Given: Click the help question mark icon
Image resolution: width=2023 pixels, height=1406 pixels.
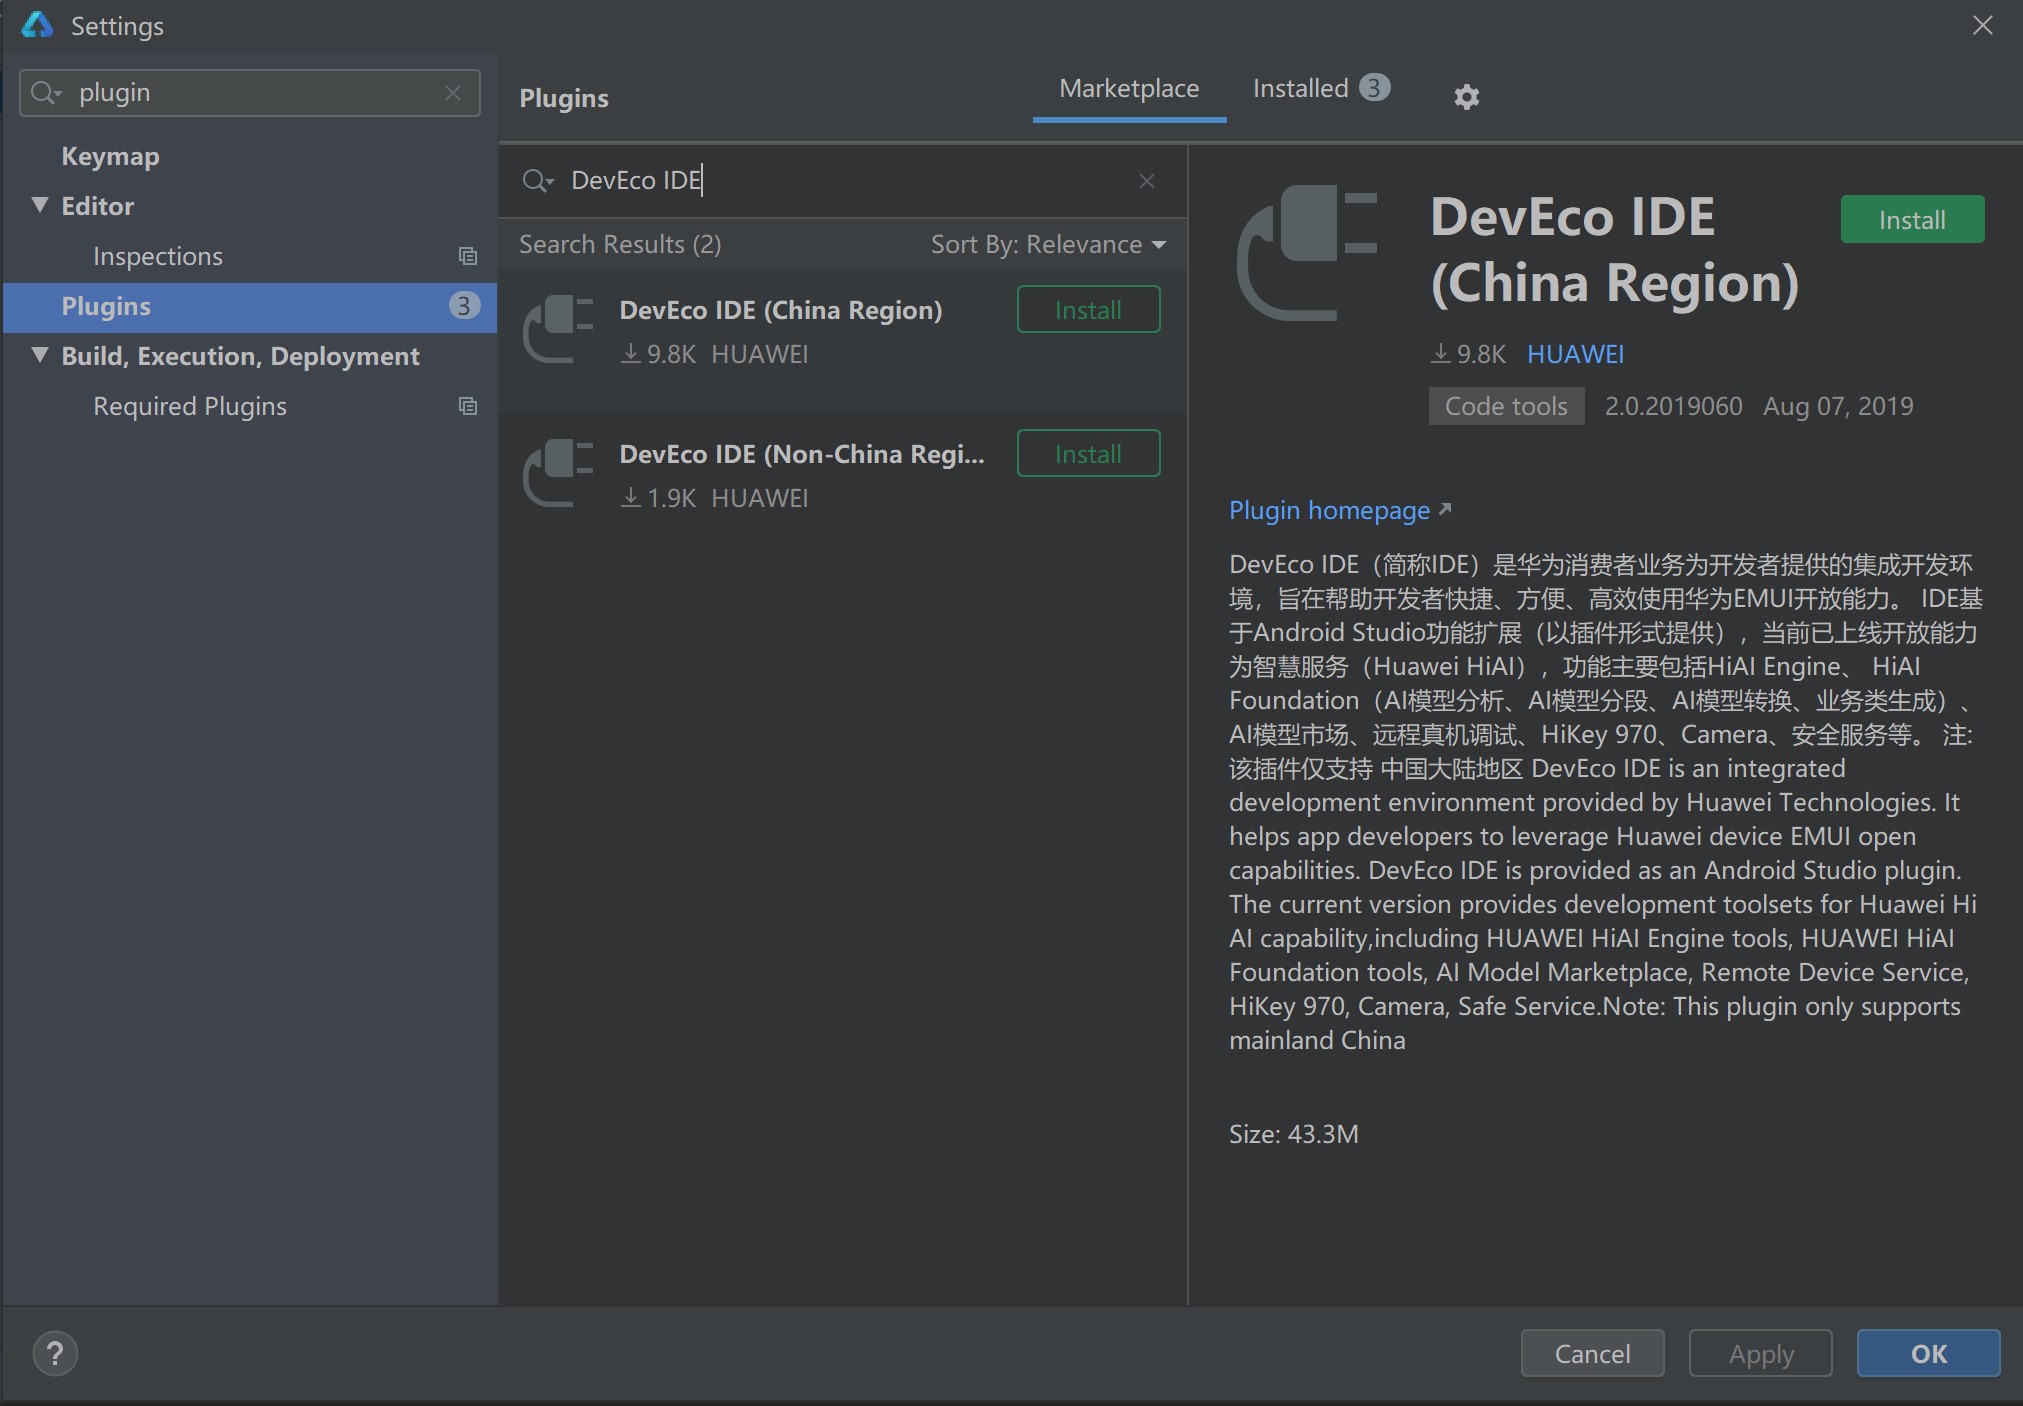Looking at the screenshot, I should point(55,1353).
